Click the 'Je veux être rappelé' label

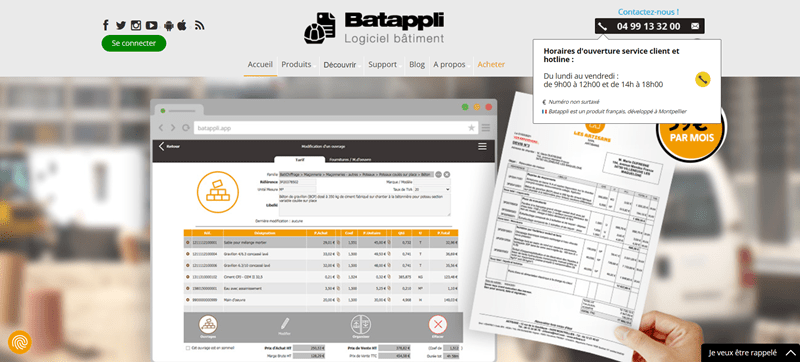click(742, 353)
